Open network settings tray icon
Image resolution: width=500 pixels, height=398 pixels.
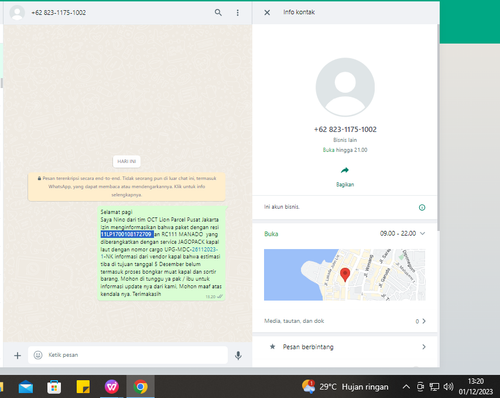[x=434, y=387]
